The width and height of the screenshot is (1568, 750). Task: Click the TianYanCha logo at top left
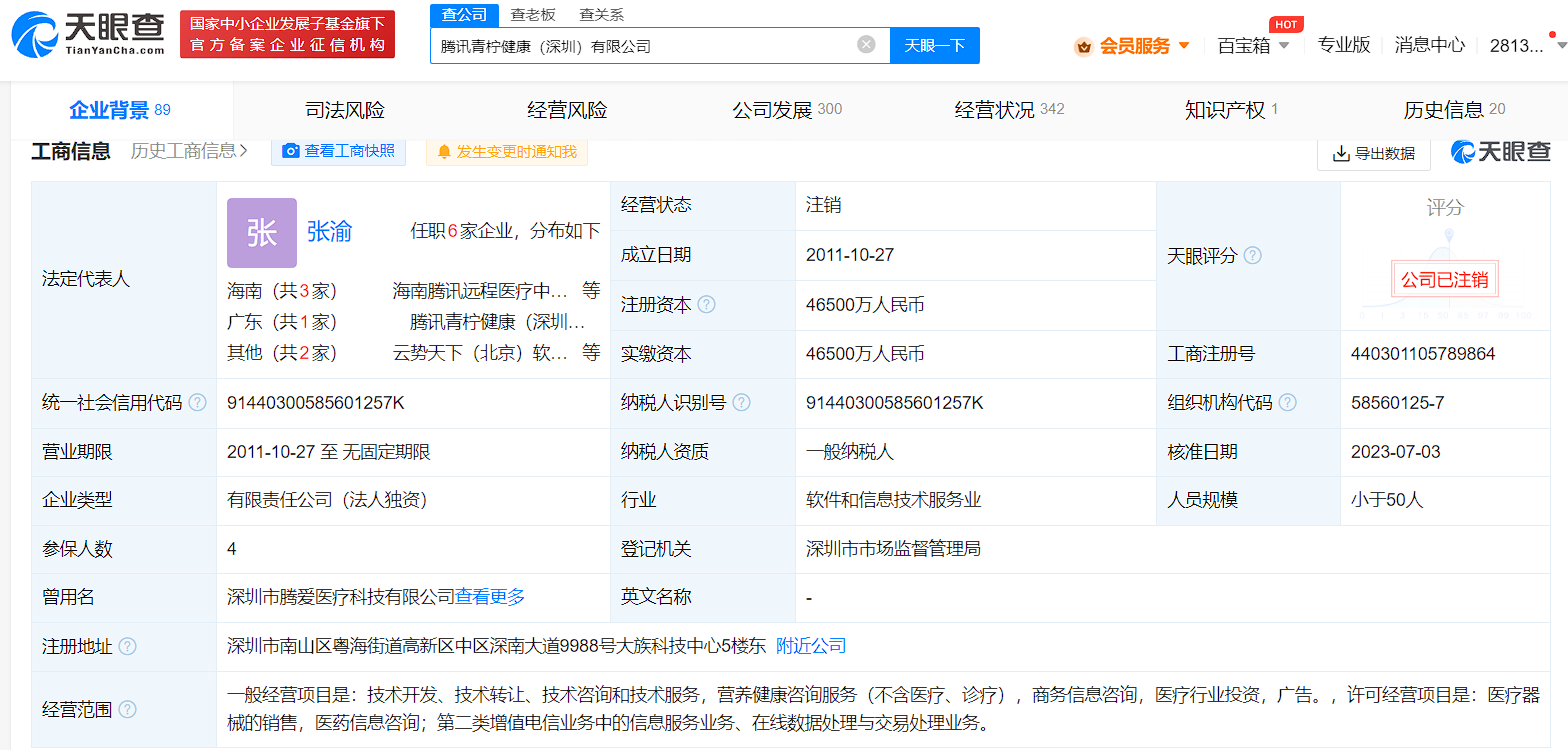[88, 34]
